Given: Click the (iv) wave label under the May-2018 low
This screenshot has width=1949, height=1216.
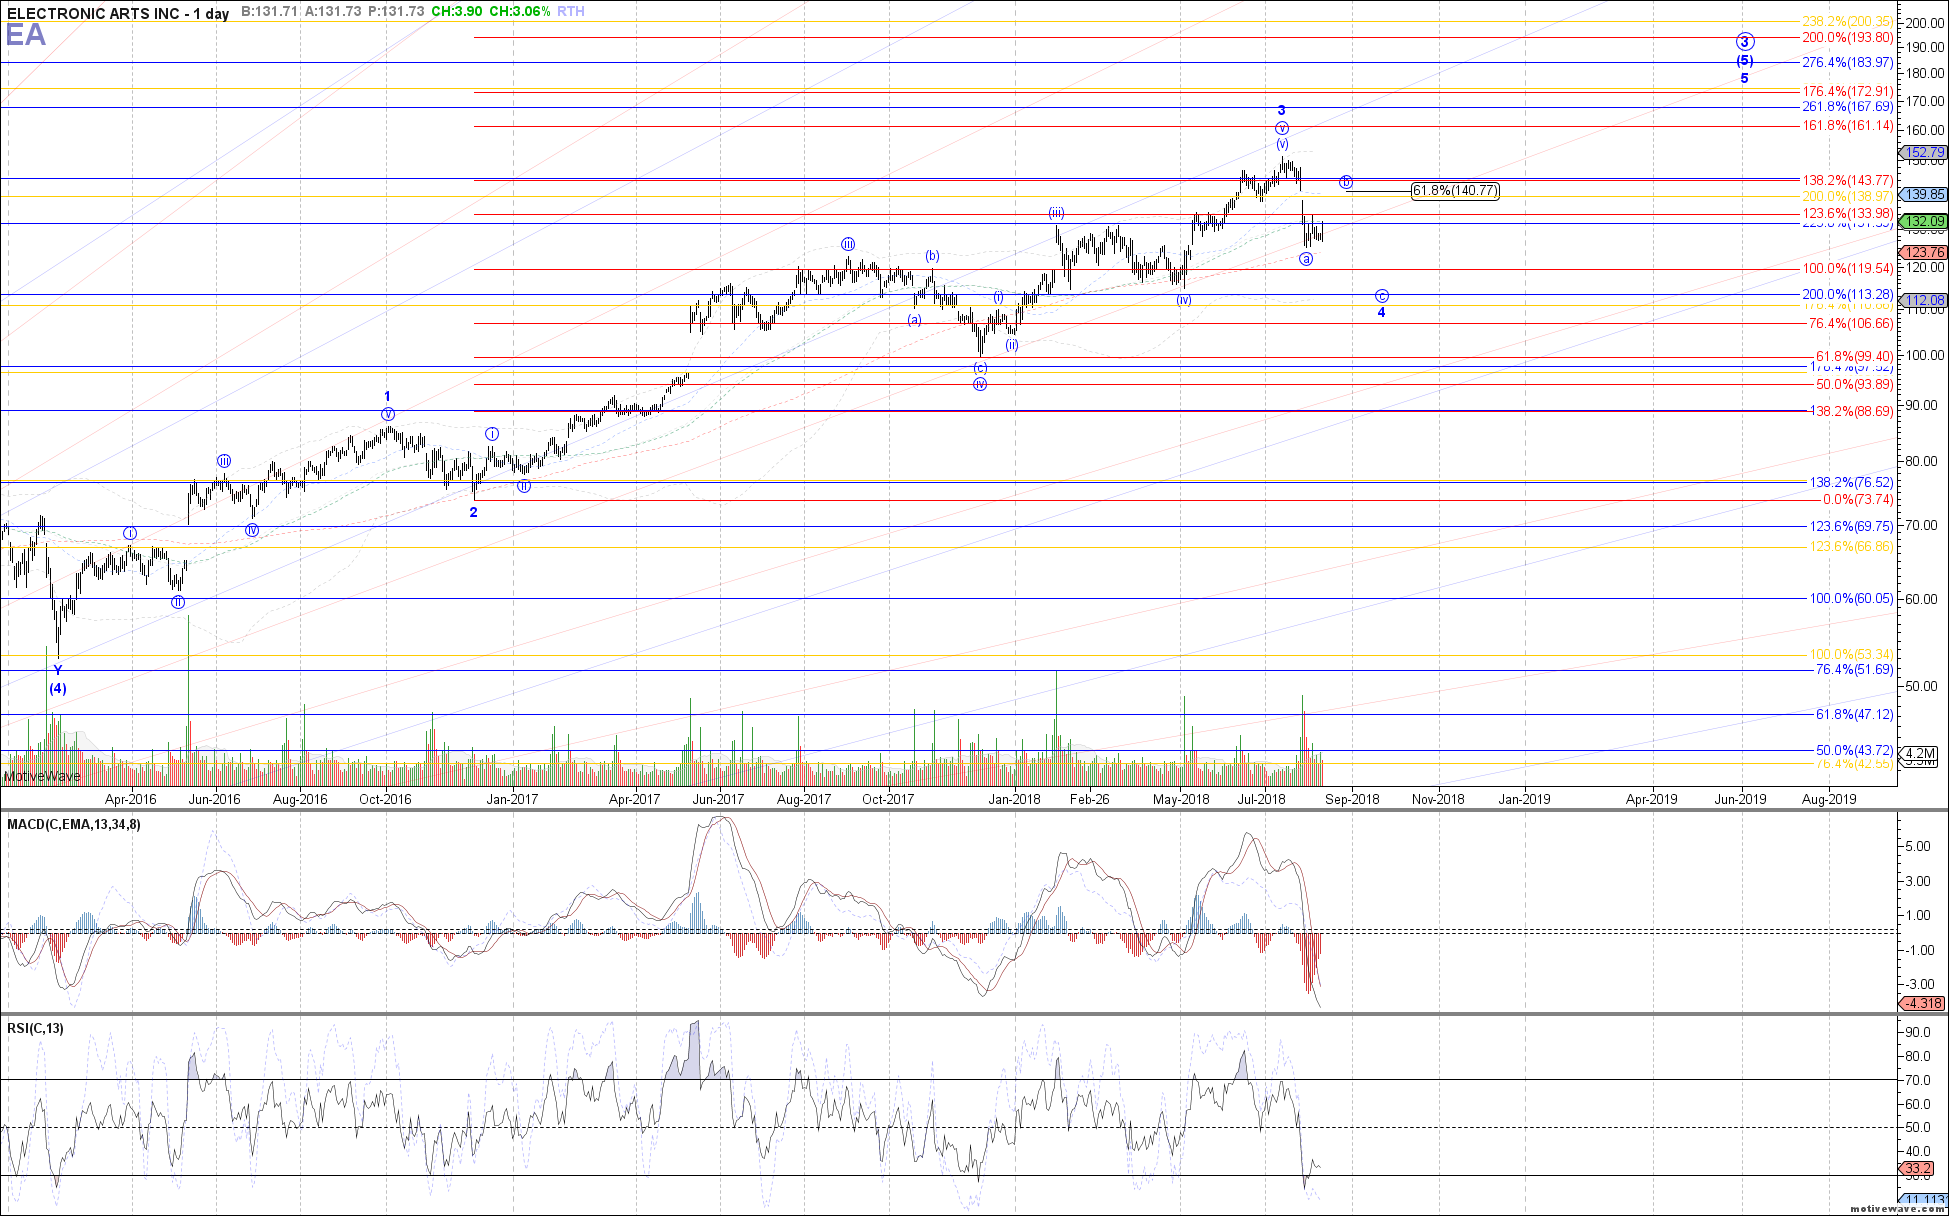Looking at the screenshot, I should pos(1184,300).
